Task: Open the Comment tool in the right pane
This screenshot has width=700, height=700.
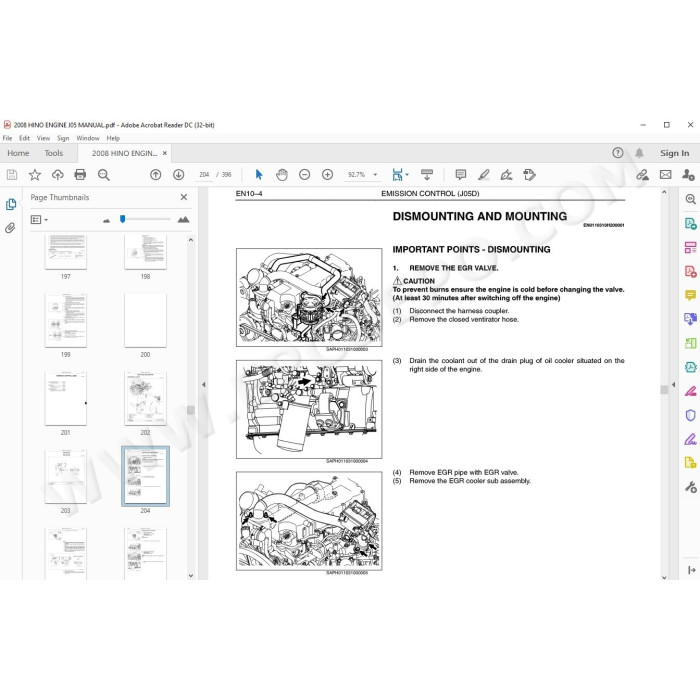Action: point(691,295)
